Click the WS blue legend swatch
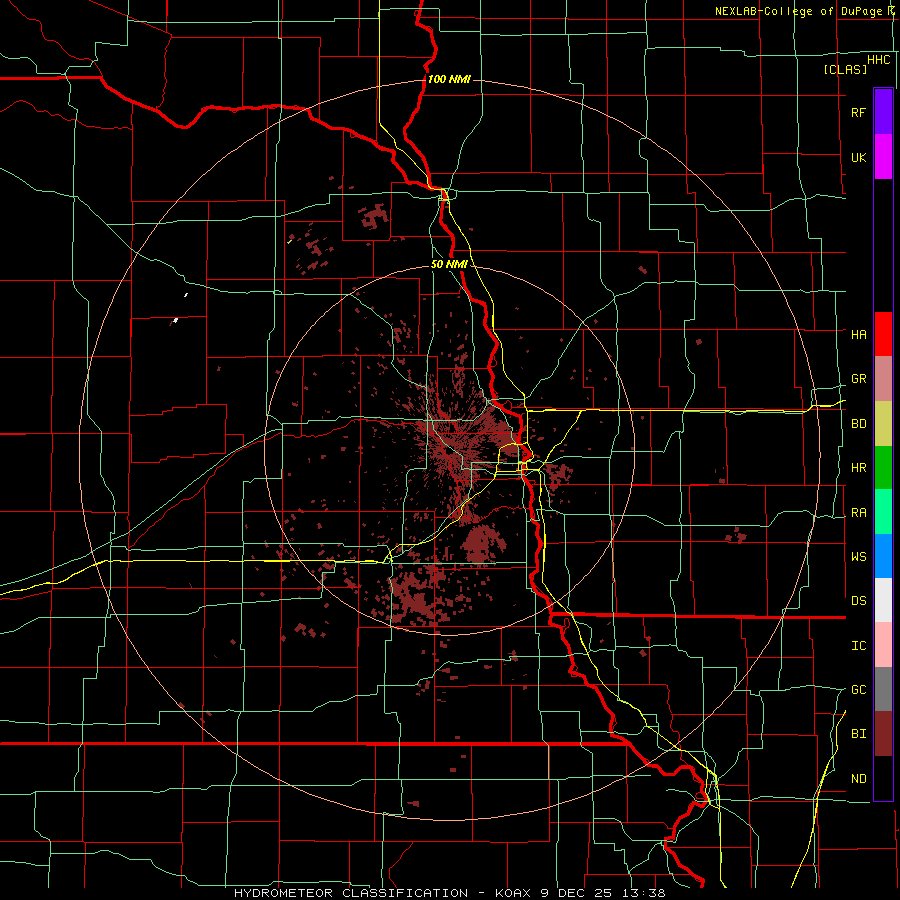The height and width of the screenshot is (900, 900). (883, 556)
